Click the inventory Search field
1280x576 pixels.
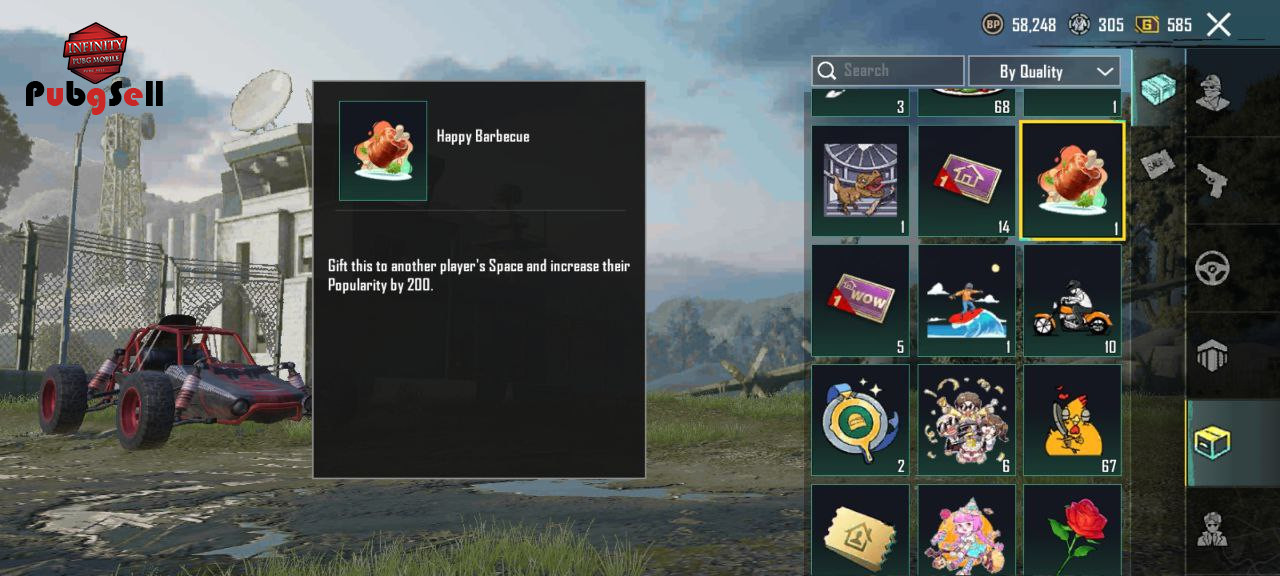click(888, 71)
